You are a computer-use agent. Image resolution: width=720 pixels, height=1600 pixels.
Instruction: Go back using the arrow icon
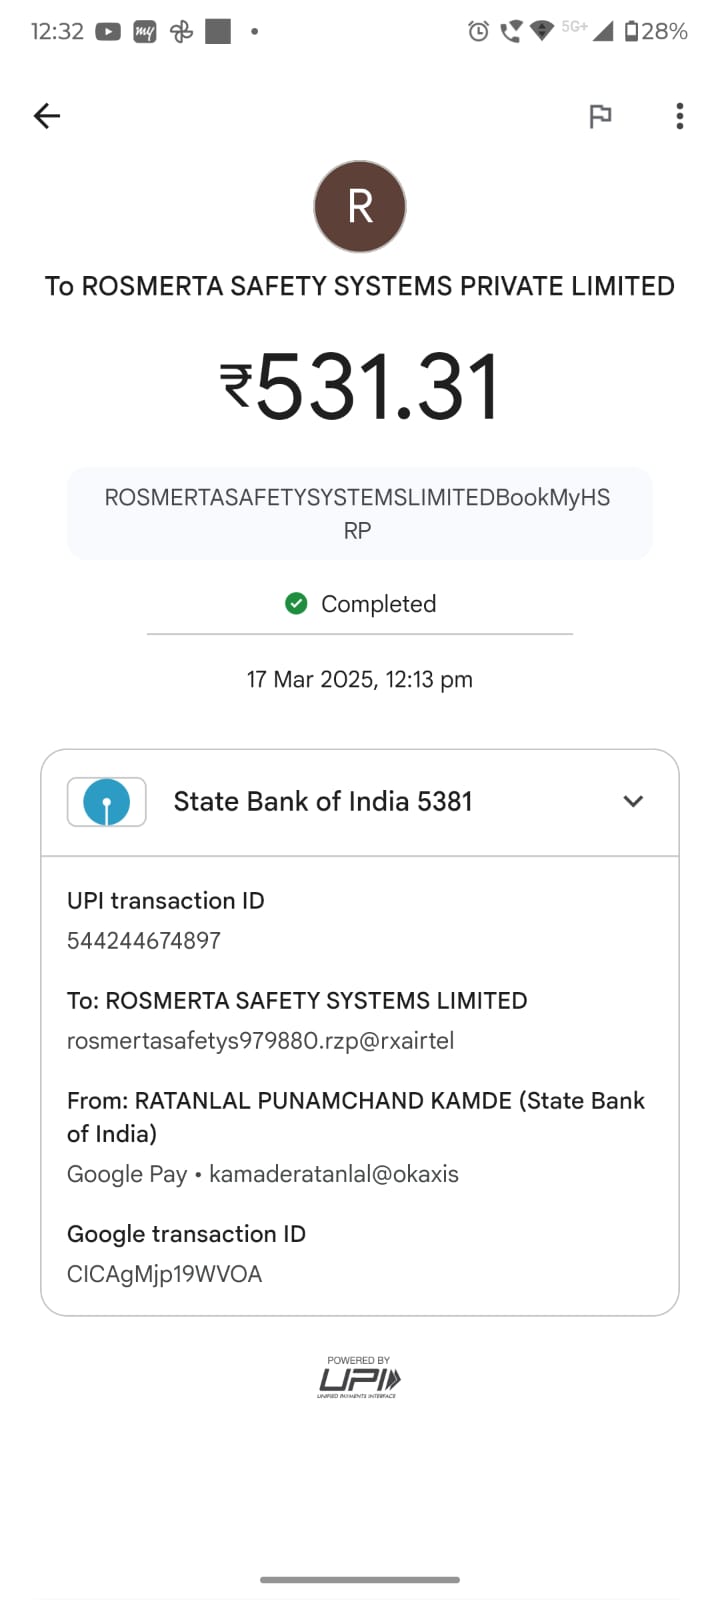click(x=47, y=116)
